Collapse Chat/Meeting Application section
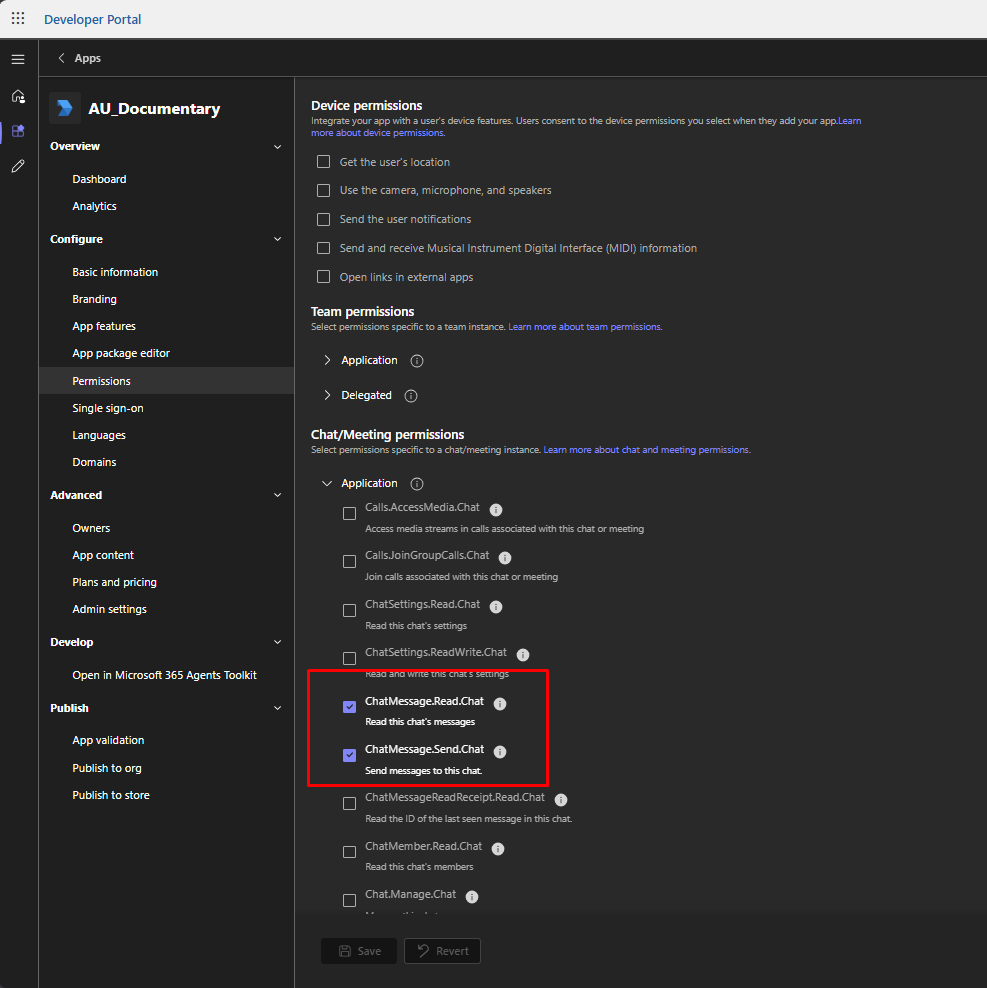The width and height of the screenshot is (987, 988). coord(327,484)
